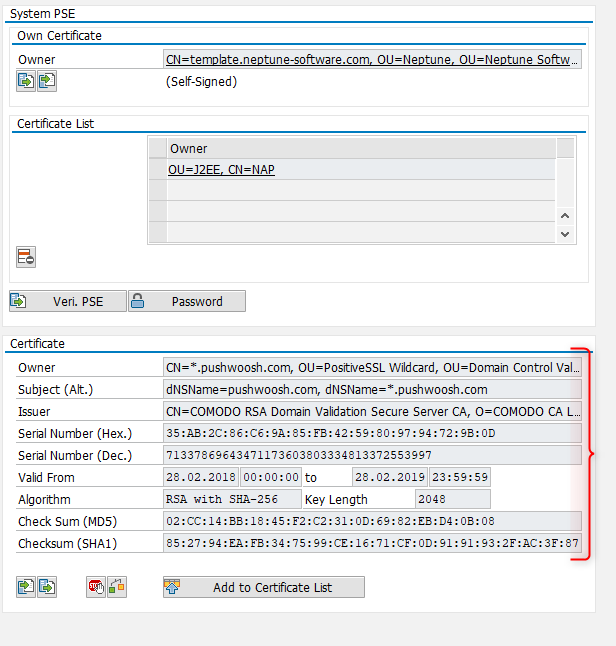Click the Checksum (SHA1) value field
The image size is (616, 646).
(x=371, y=543)
